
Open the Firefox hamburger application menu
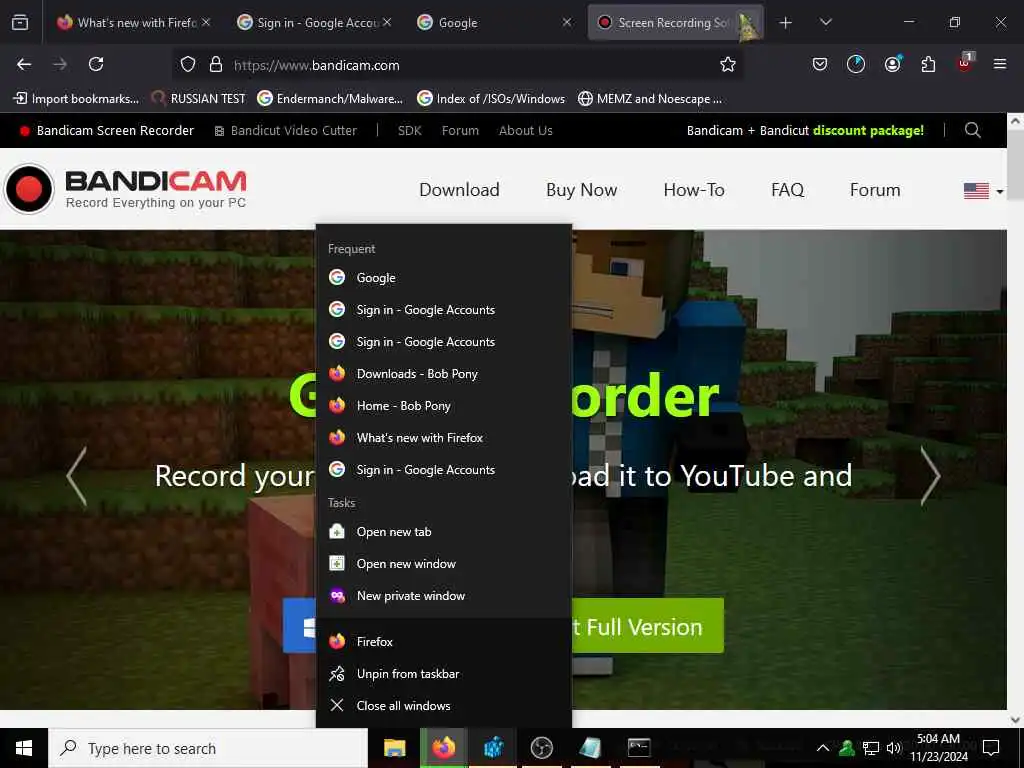point(1000,64)
